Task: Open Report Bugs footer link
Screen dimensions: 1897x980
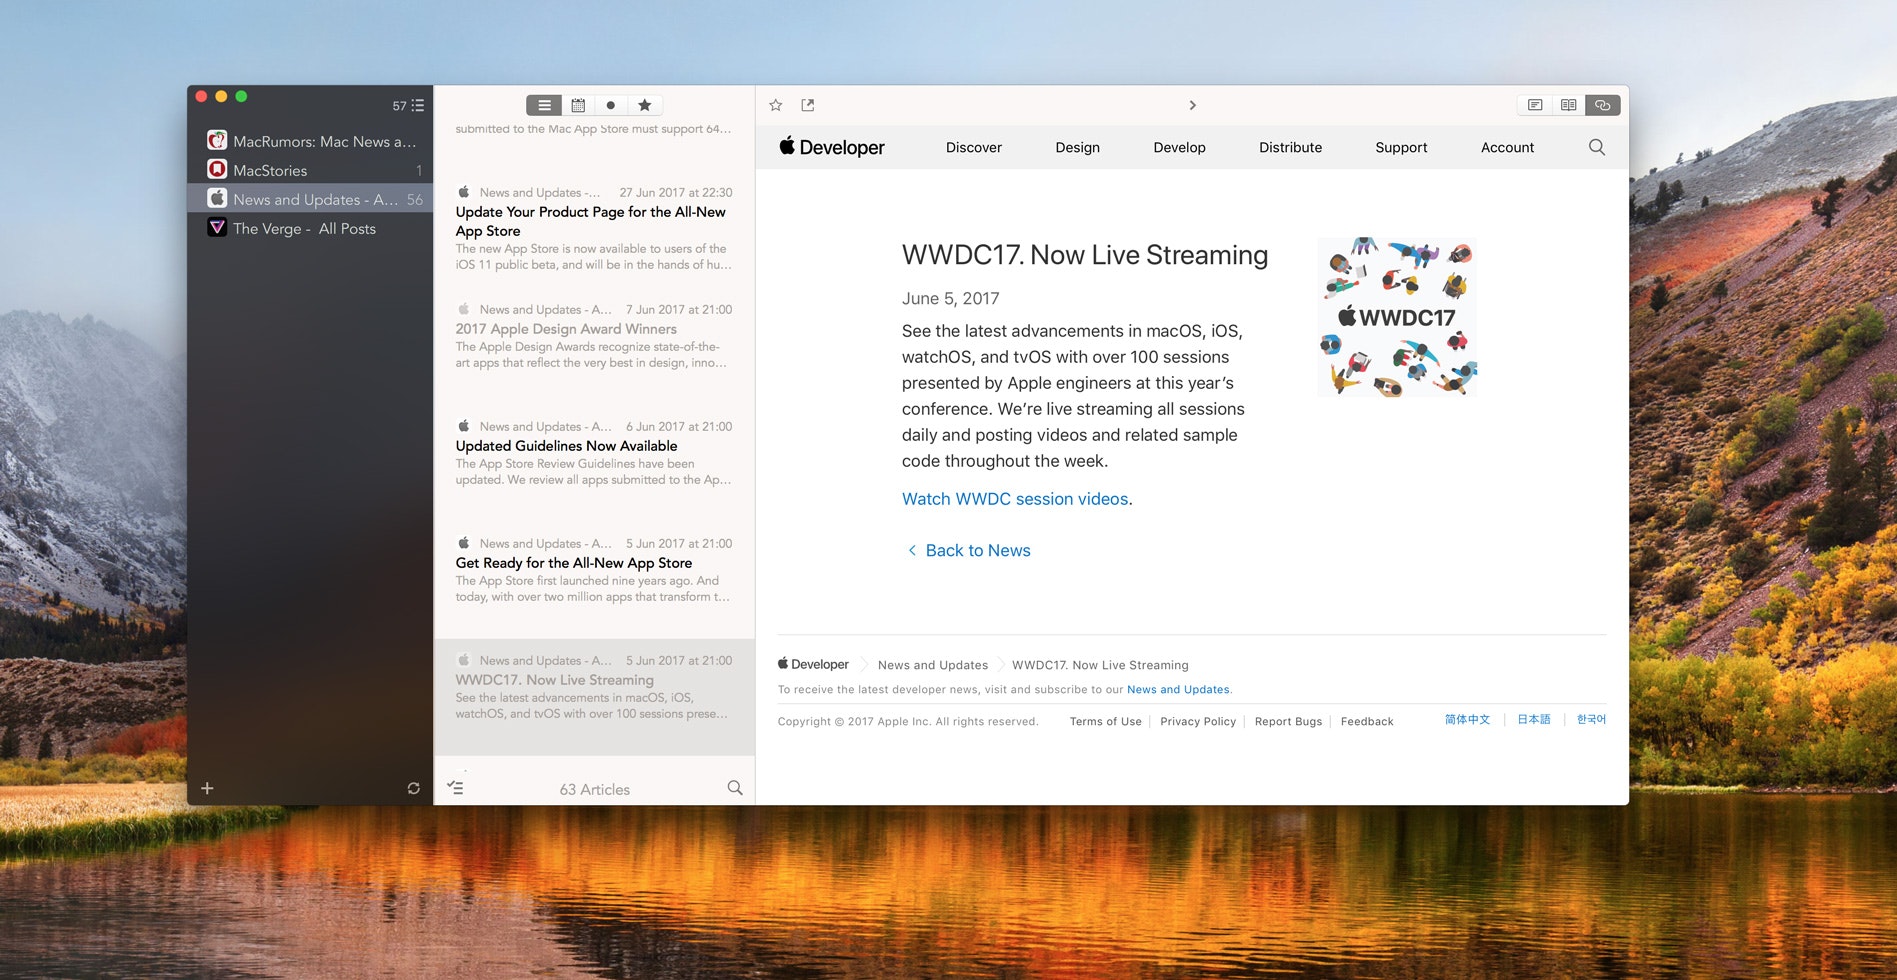Action: pyautogui.click(x=1288, y=721)
